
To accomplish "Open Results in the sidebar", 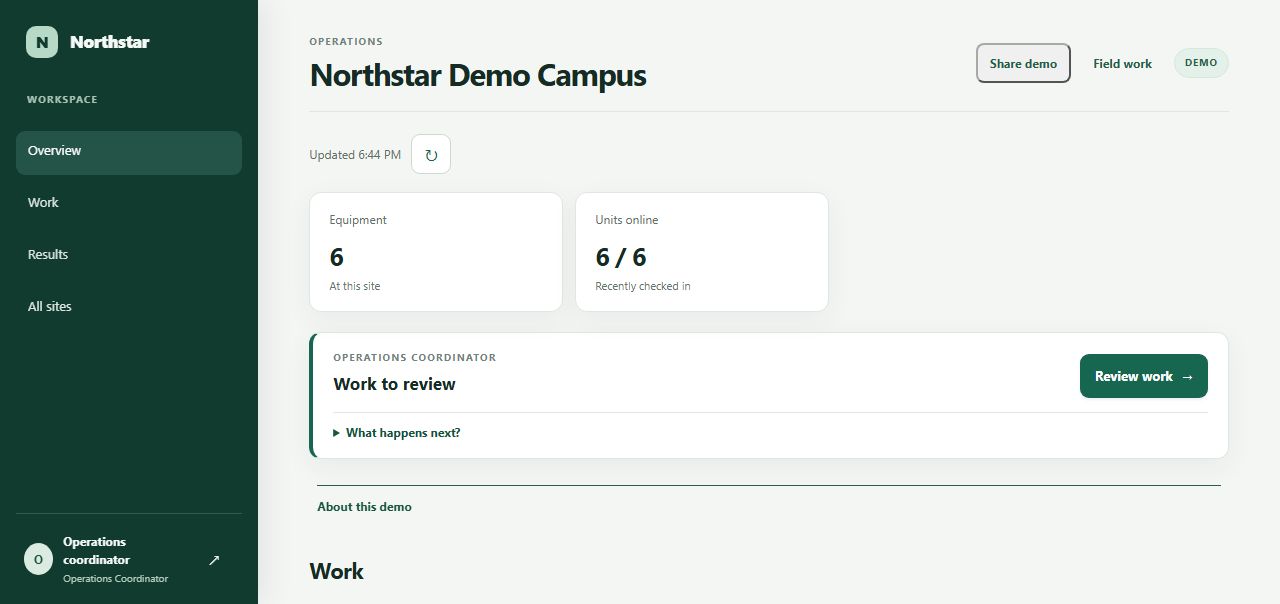I will [x=129, y=255].
